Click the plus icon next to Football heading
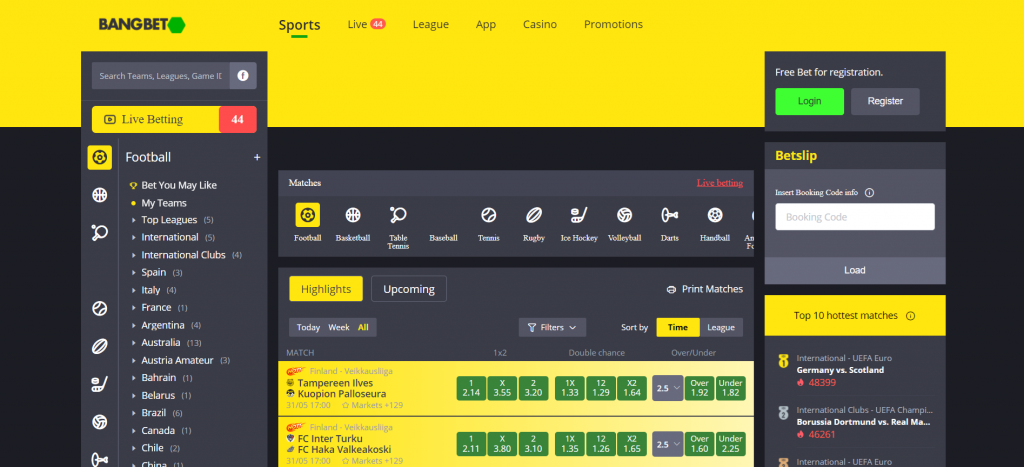Viewport: 1024px width, 467px height. [x=257, y=157]
